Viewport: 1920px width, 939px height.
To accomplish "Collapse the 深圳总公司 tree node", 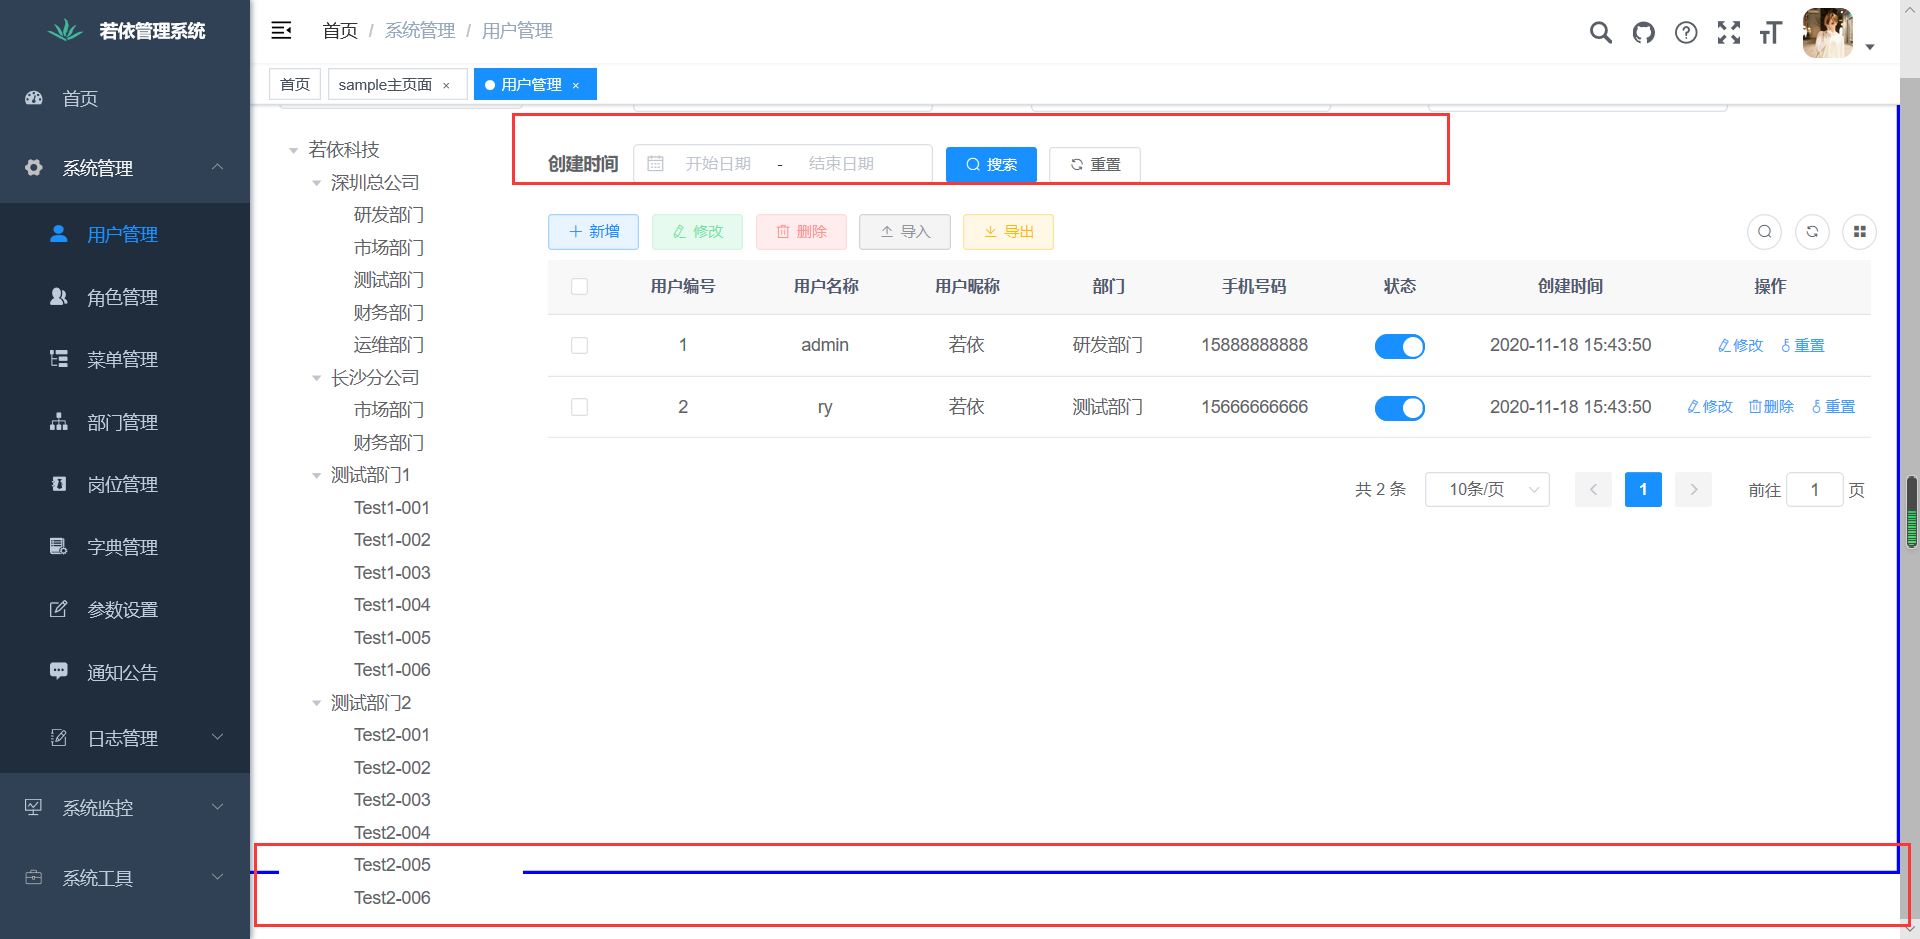I will 316,183.
